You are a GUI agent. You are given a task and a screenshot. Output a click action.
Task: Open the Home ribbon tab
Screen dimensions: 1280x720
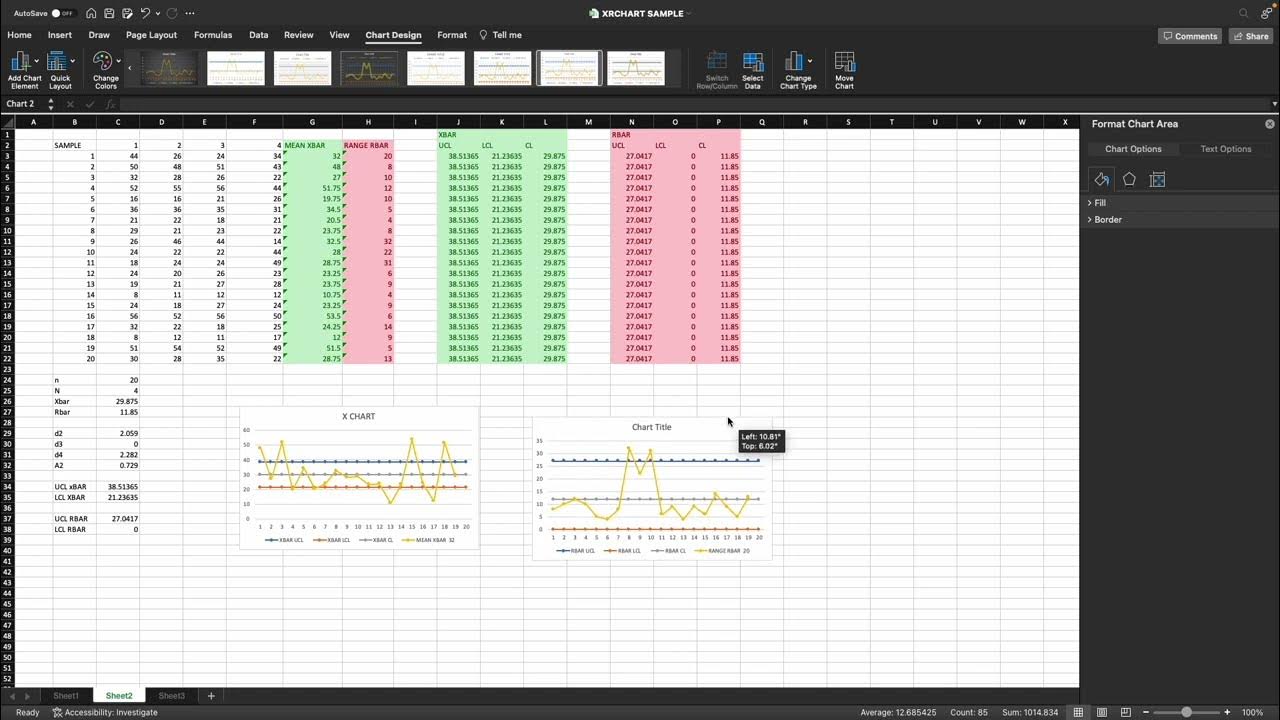point(19,35)
